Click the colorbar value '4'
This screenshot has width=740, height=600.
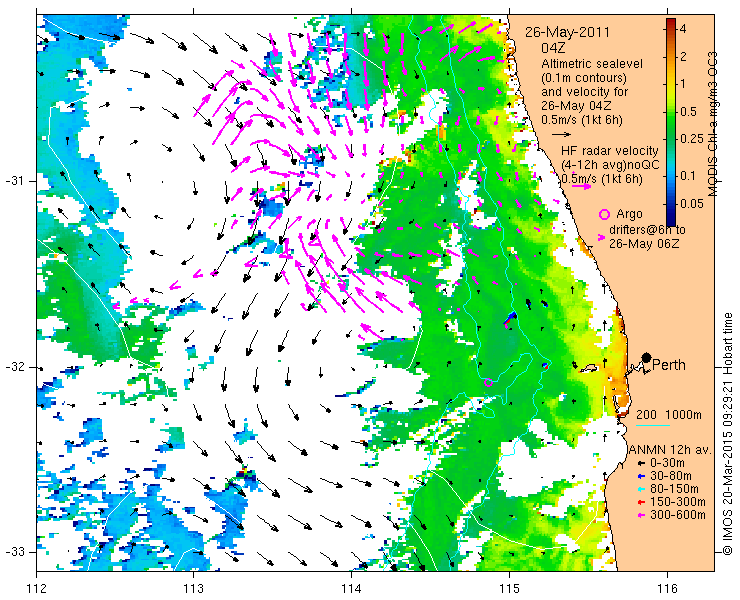683,29
